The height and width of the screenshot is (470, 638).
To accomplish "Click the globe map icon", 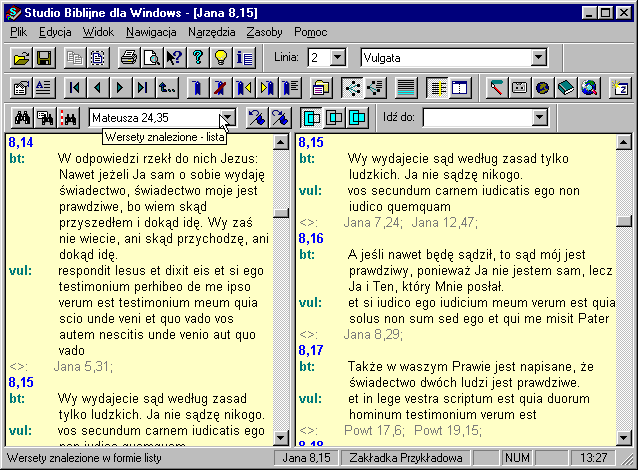I will pyautogui.click(x=542, y=87).
